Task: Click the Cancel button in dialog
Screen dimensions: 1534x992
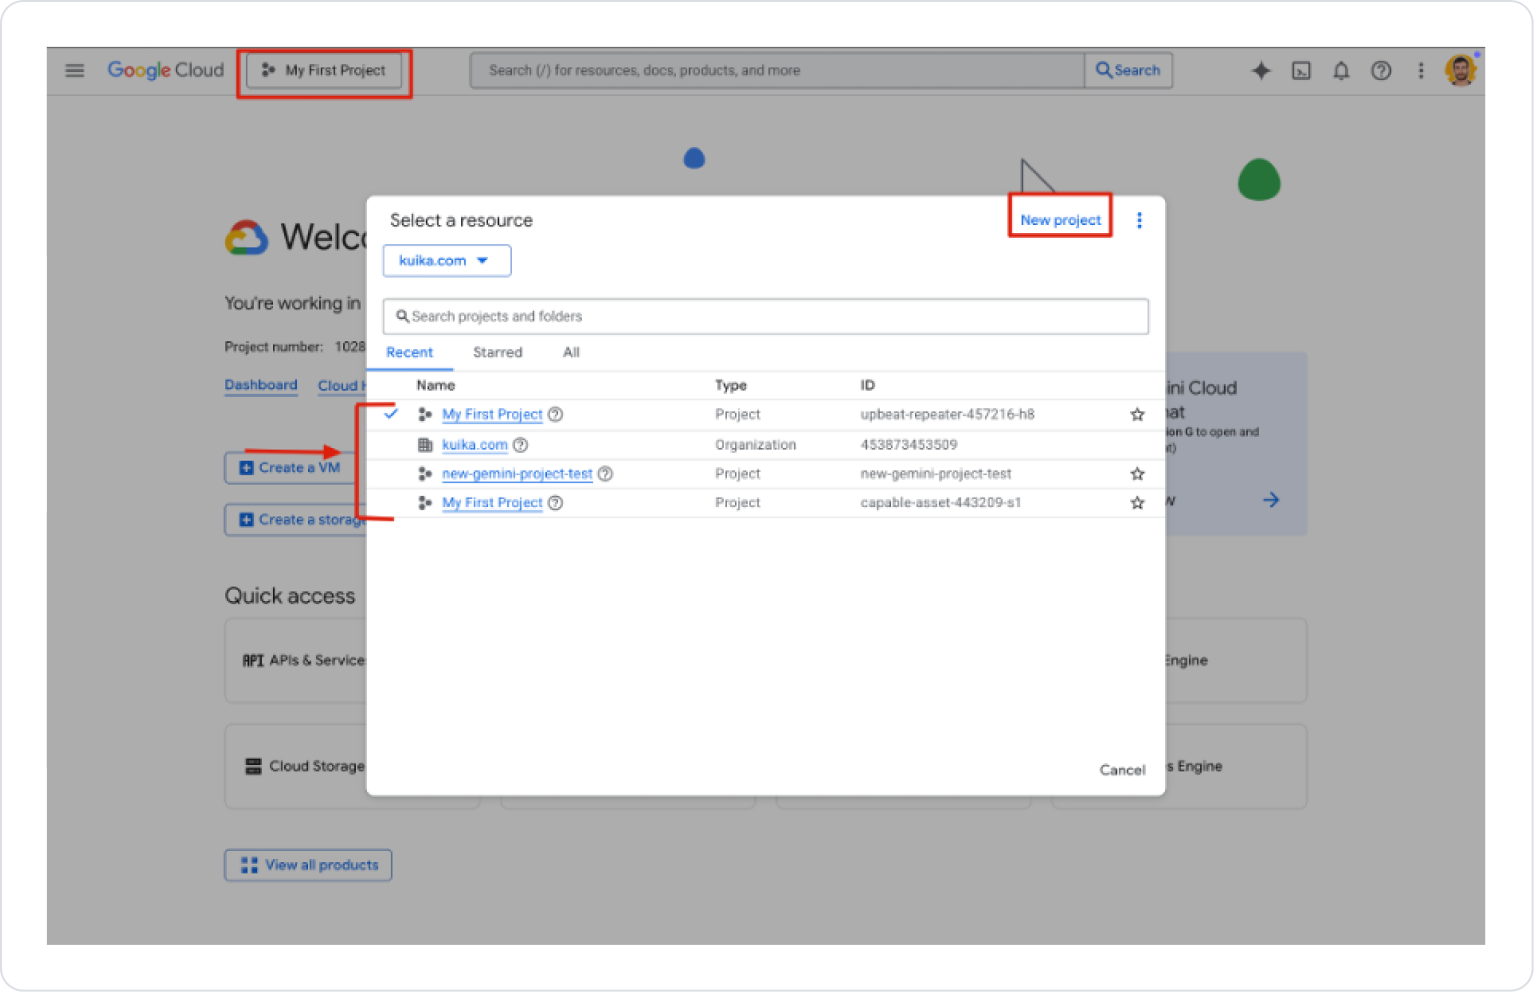Action: pyautogui.click(x=1122, y=770)
